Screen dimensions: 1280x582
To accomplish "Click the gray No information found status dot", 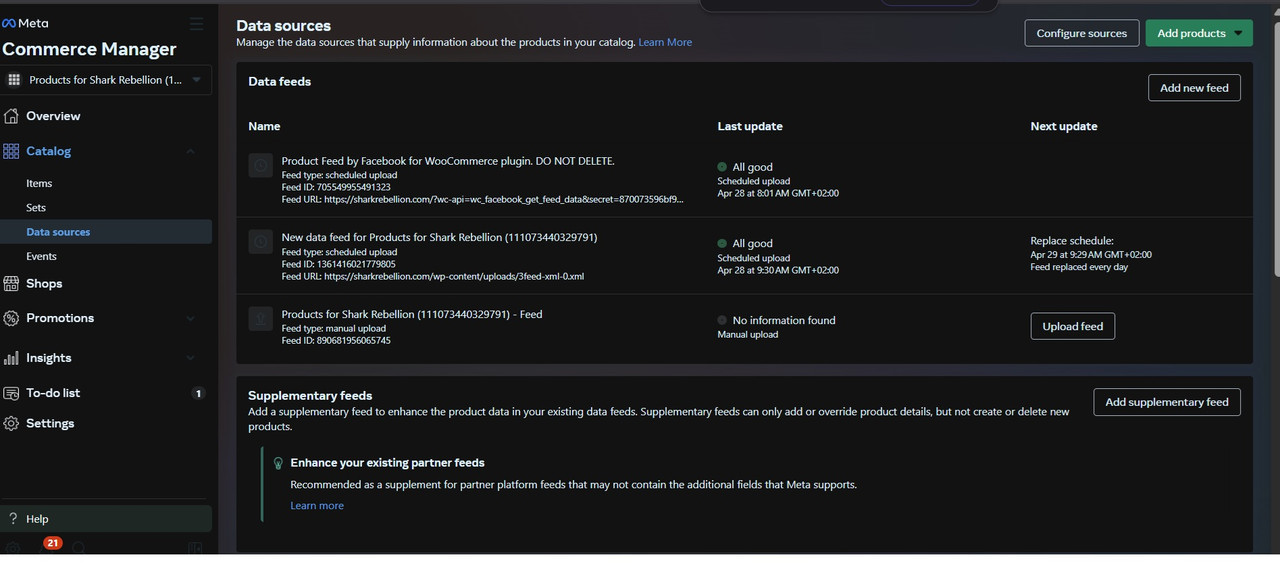I will (x=722, y=320).
